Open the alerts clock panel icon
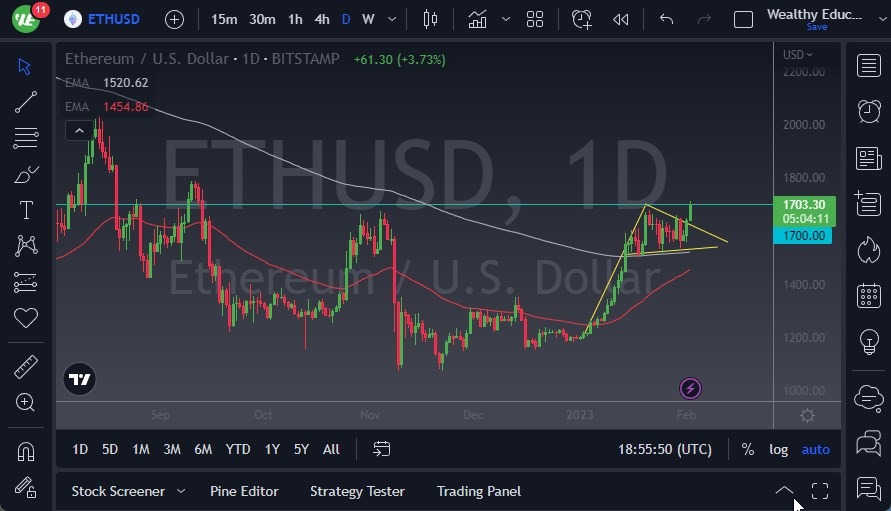This screenshot has height=511, width=891. point(868,112)
